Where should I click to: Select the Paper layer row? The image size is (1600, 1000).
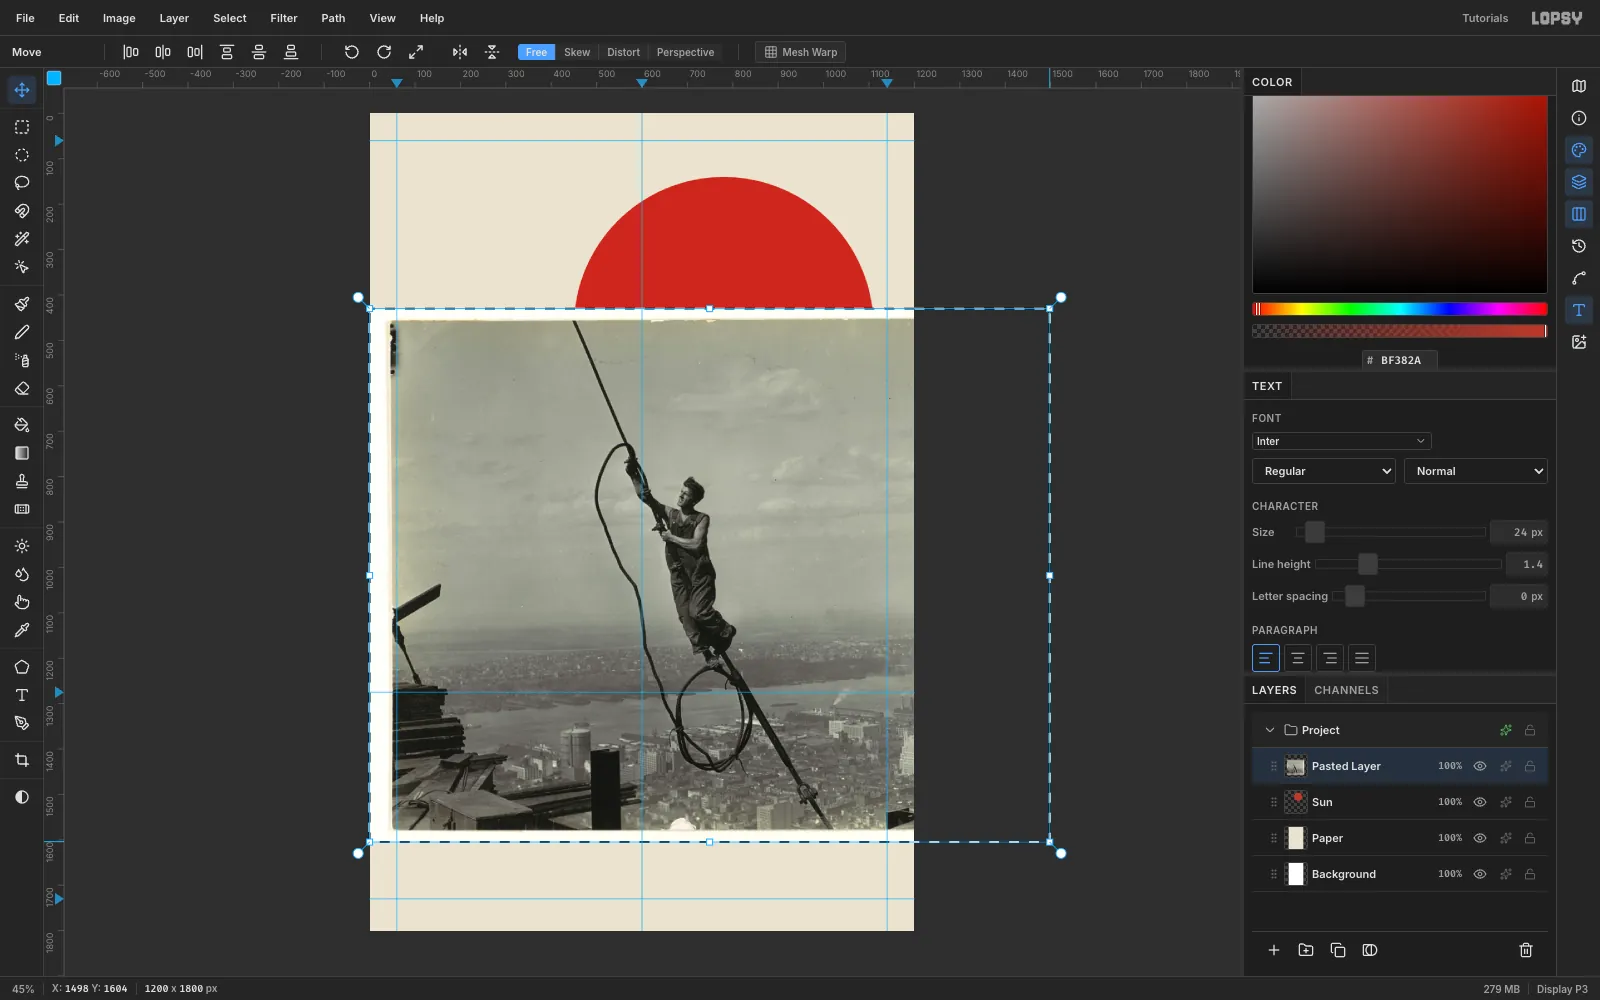[1400, 838]
